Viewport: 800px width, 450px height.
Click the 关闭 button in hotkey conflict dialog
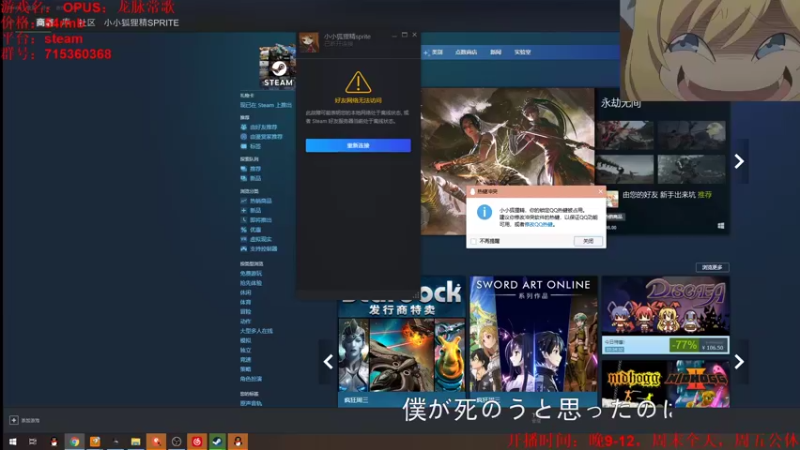pos(588,241)
